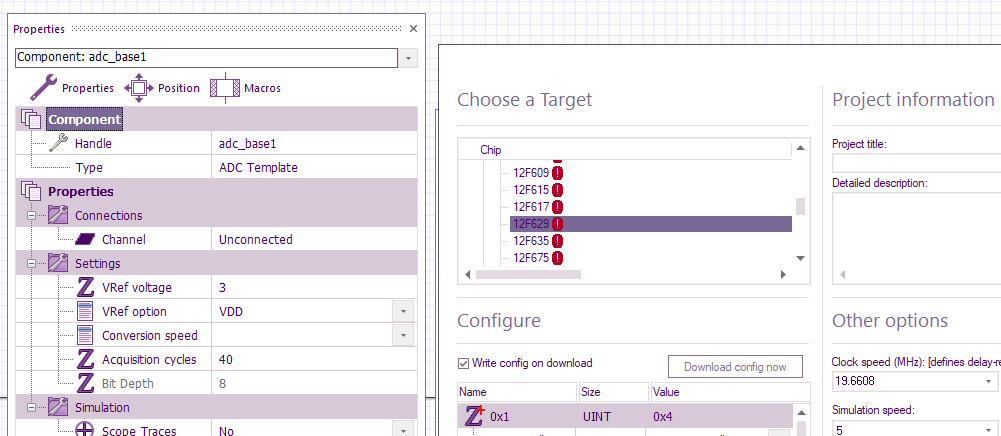Screen dimensions: 1001x436
Task: Click the Project title input field
Action: 917,163
